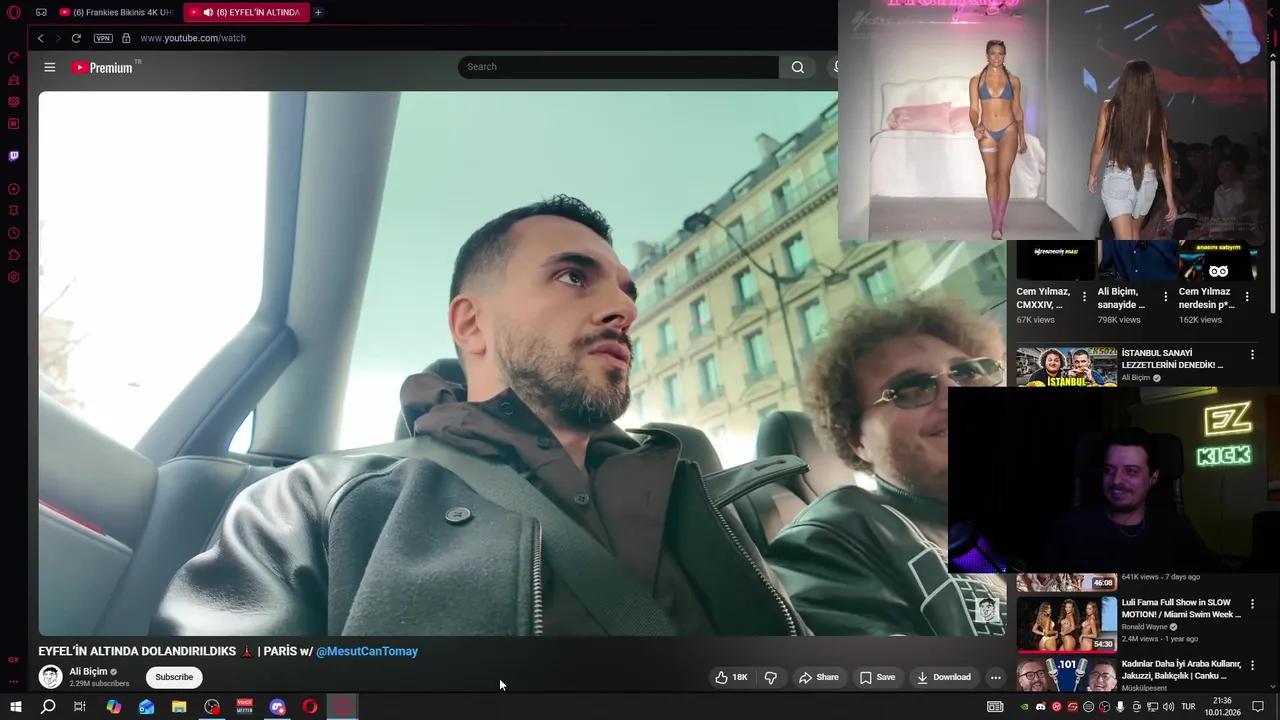Open File Explorer from taskbar

pyautogui.click(x=179, y=707)
